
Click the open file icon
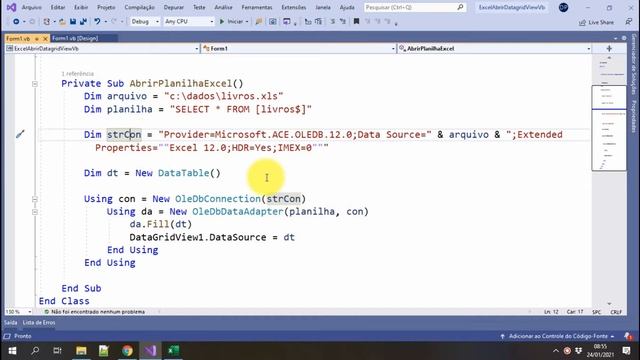pyautogui.click(x=62, y=21)
